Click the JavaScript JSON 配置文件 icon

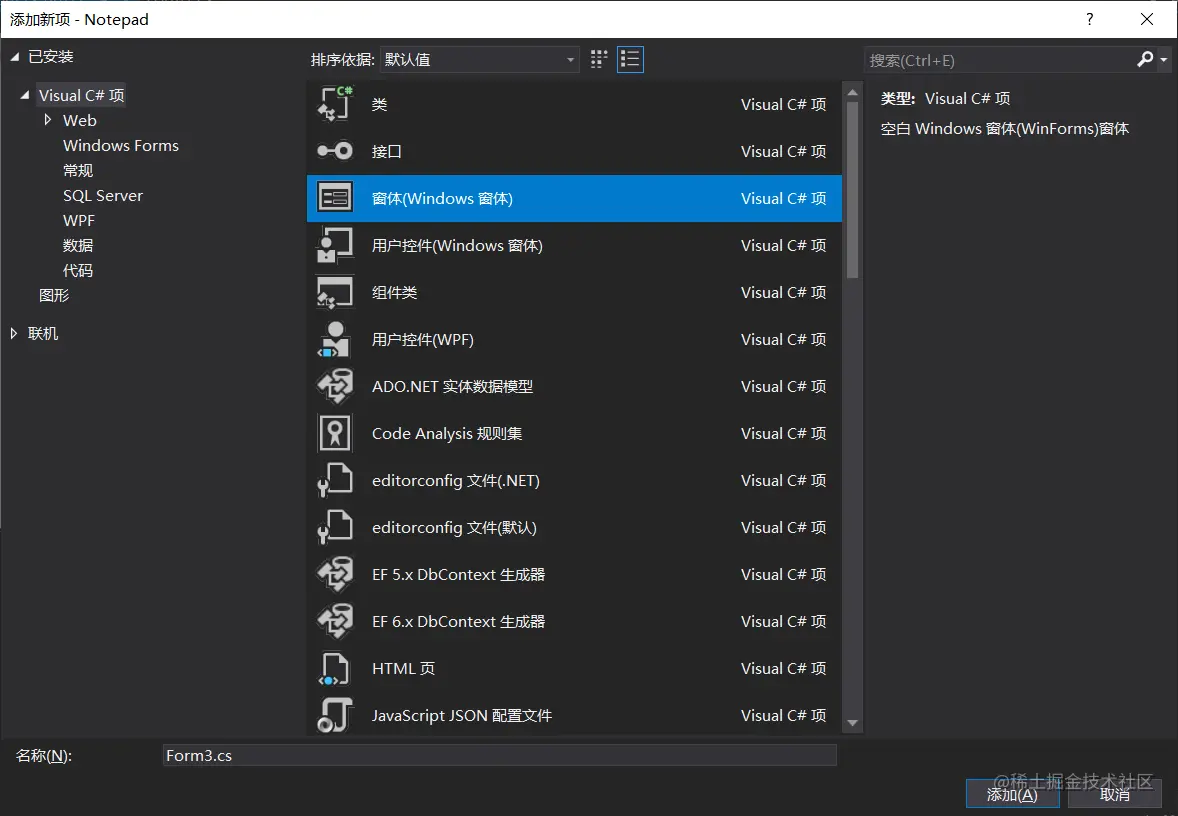pyautogui.click(x=335, y=715)
